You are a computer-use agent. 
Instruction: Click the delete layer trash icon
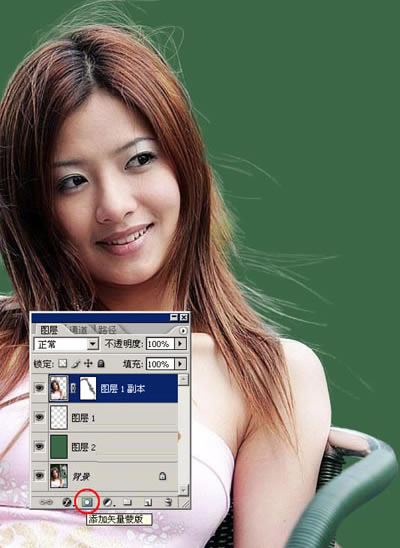(x=168, y=502)
